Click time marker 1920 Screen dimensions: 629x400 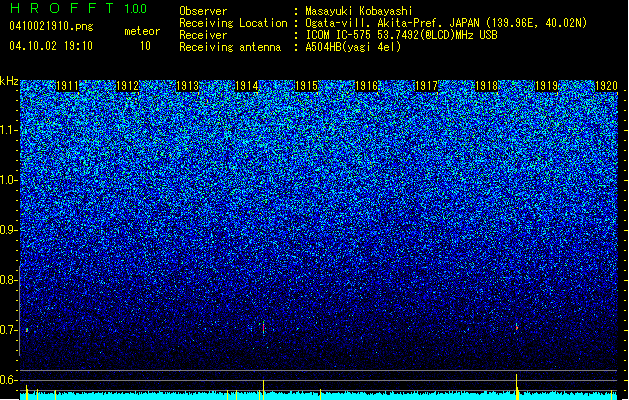point(606,86)
